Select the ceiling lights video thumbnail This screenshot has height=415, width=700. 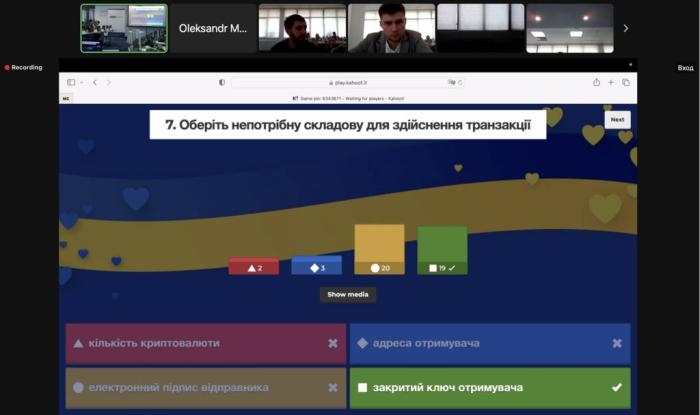click(570, 29)
